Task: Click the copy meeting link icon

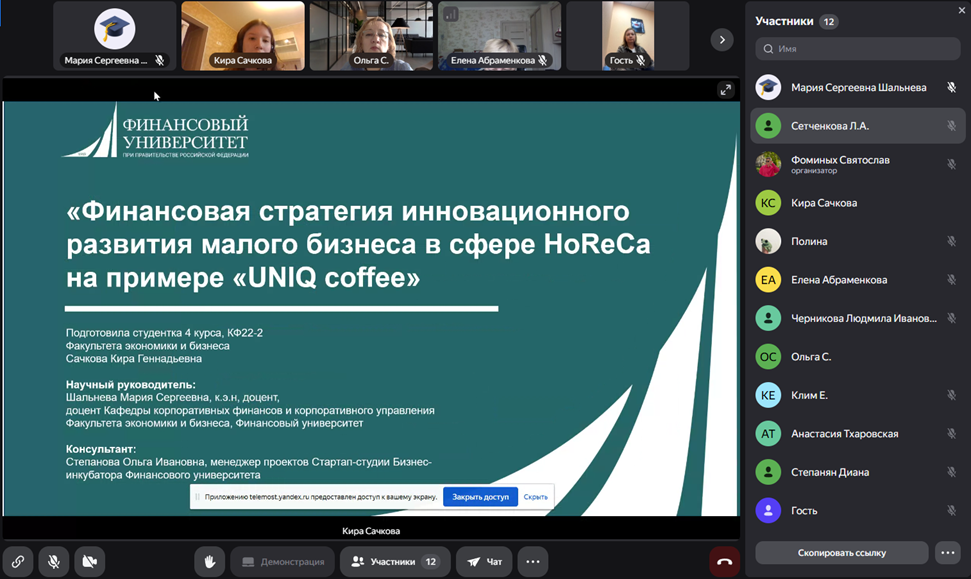Action: [x=18, y=562]
